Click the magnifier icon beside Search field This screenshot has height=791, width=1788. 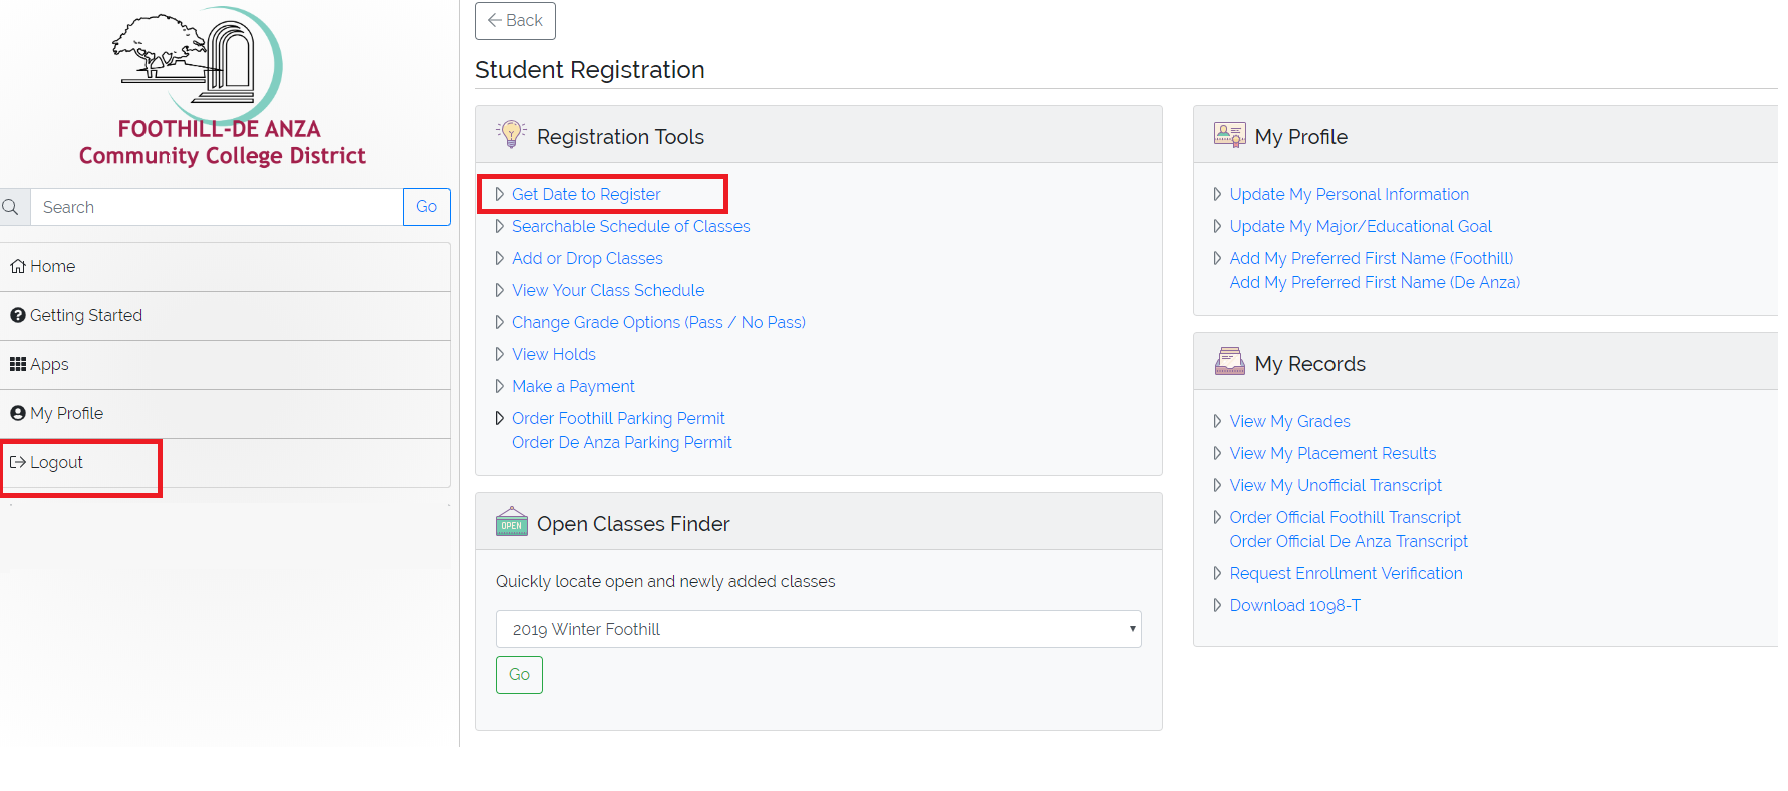[x=11, y=207]
